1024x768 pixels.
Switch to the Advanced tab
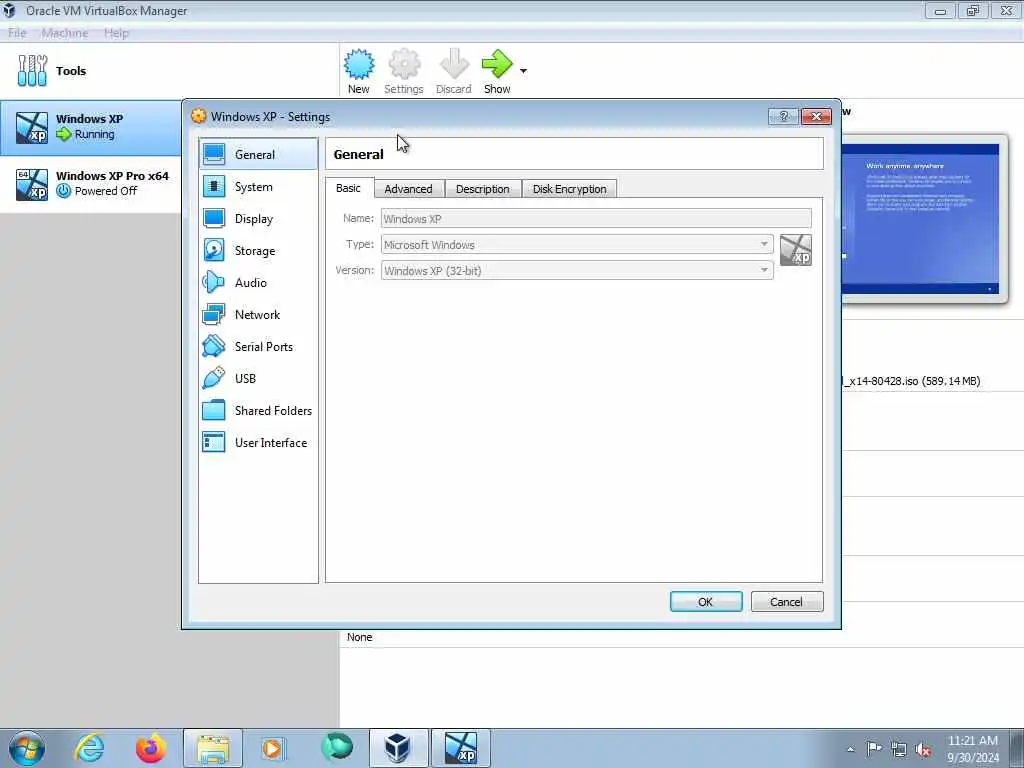[409, 189]
